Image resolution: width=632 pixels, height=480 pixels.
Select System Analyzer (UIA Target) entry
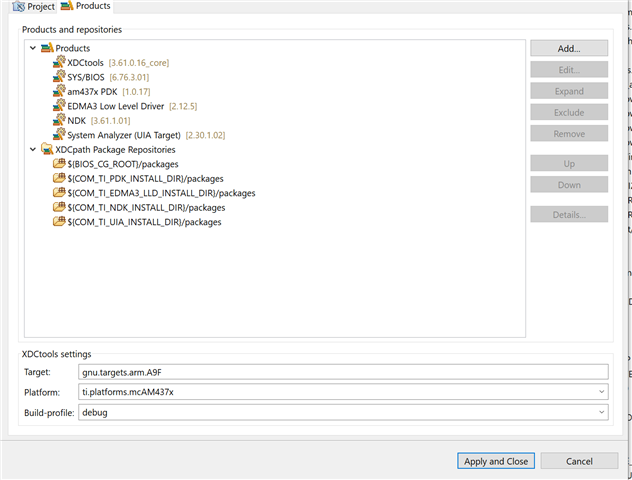(x=139, y=135)
